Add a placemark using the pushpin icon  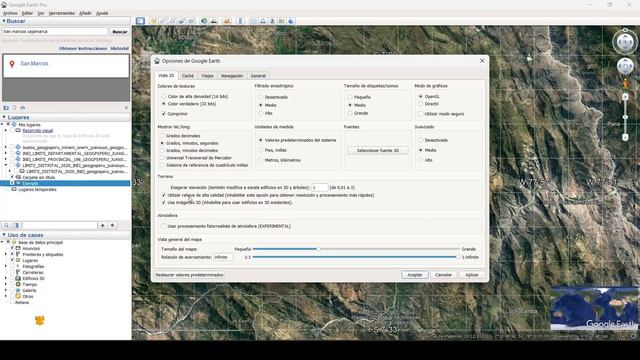tap(153, 21)
